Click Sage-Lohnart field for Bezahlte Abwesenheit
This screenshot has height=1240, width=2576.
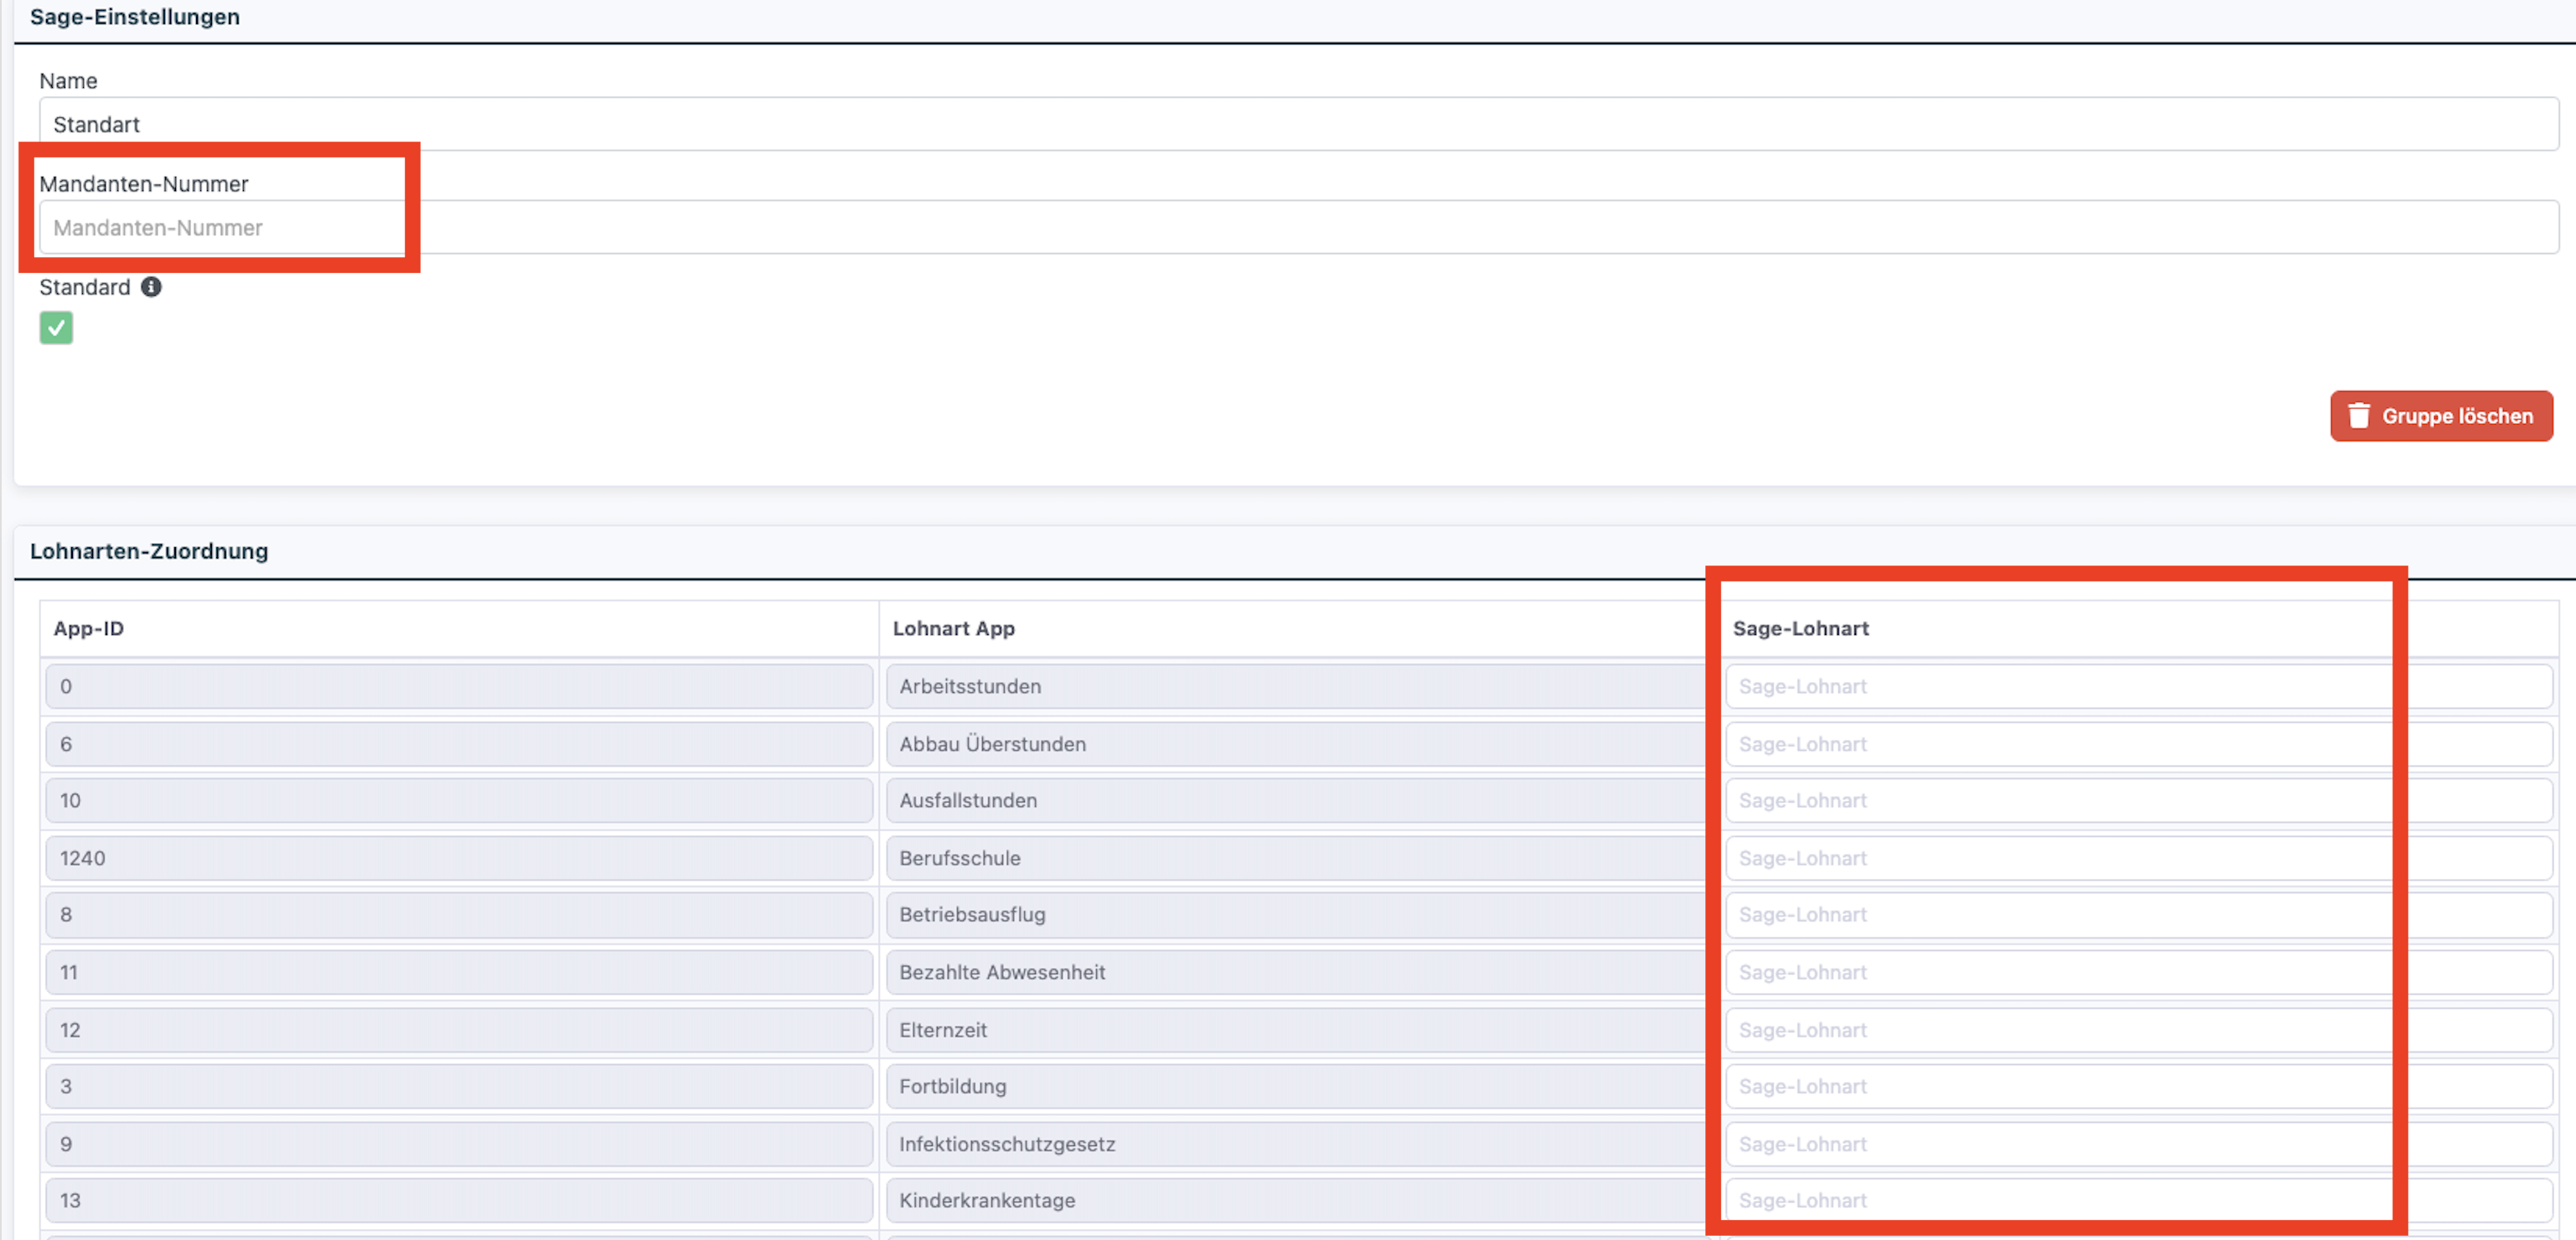click(2138, 972)
